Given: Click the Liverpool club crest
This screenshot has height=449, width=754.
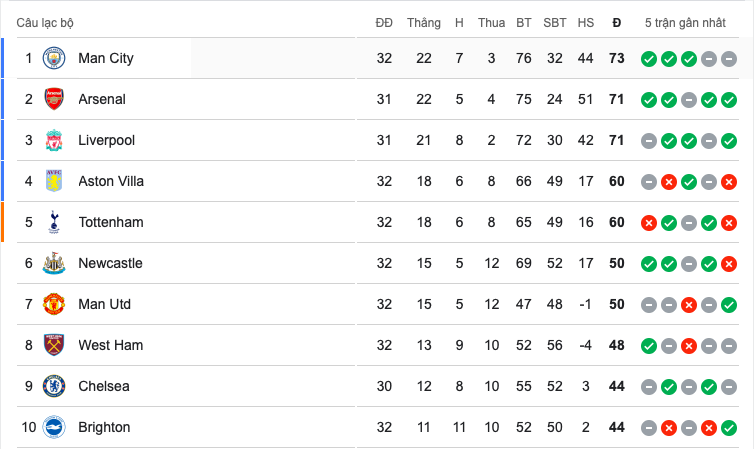Looking at the screenshot, I should coord(54,140).
